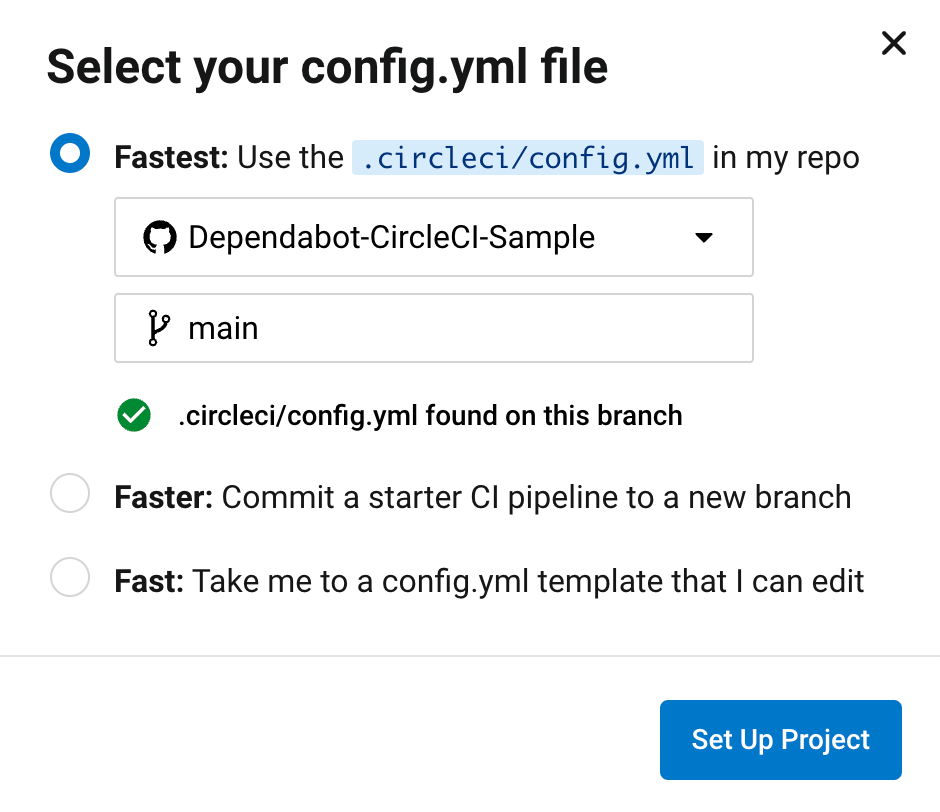This screenshot has width=940, height=812.
Task: Select the Fastest radio button
Action: tap(70, 155)
